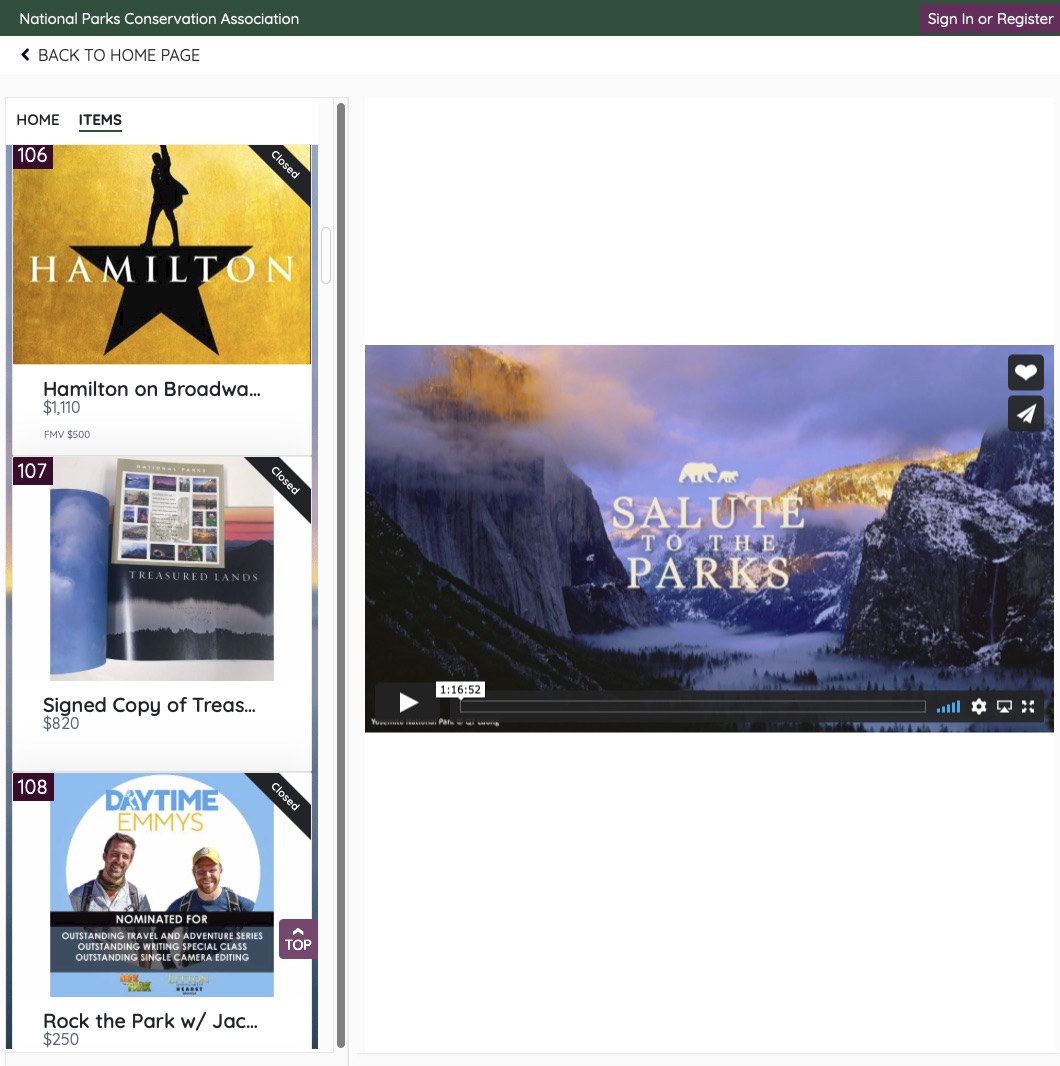Click the back chevron arrow icon
The image size is (1060, 1066).
(25, 54)
